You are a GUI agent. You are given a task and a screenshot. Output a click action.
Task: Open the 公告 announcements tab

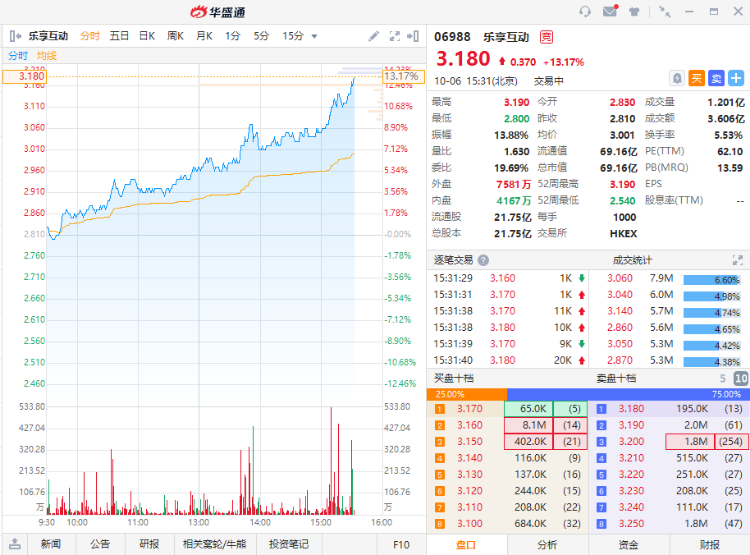click(x=100, y=544)
